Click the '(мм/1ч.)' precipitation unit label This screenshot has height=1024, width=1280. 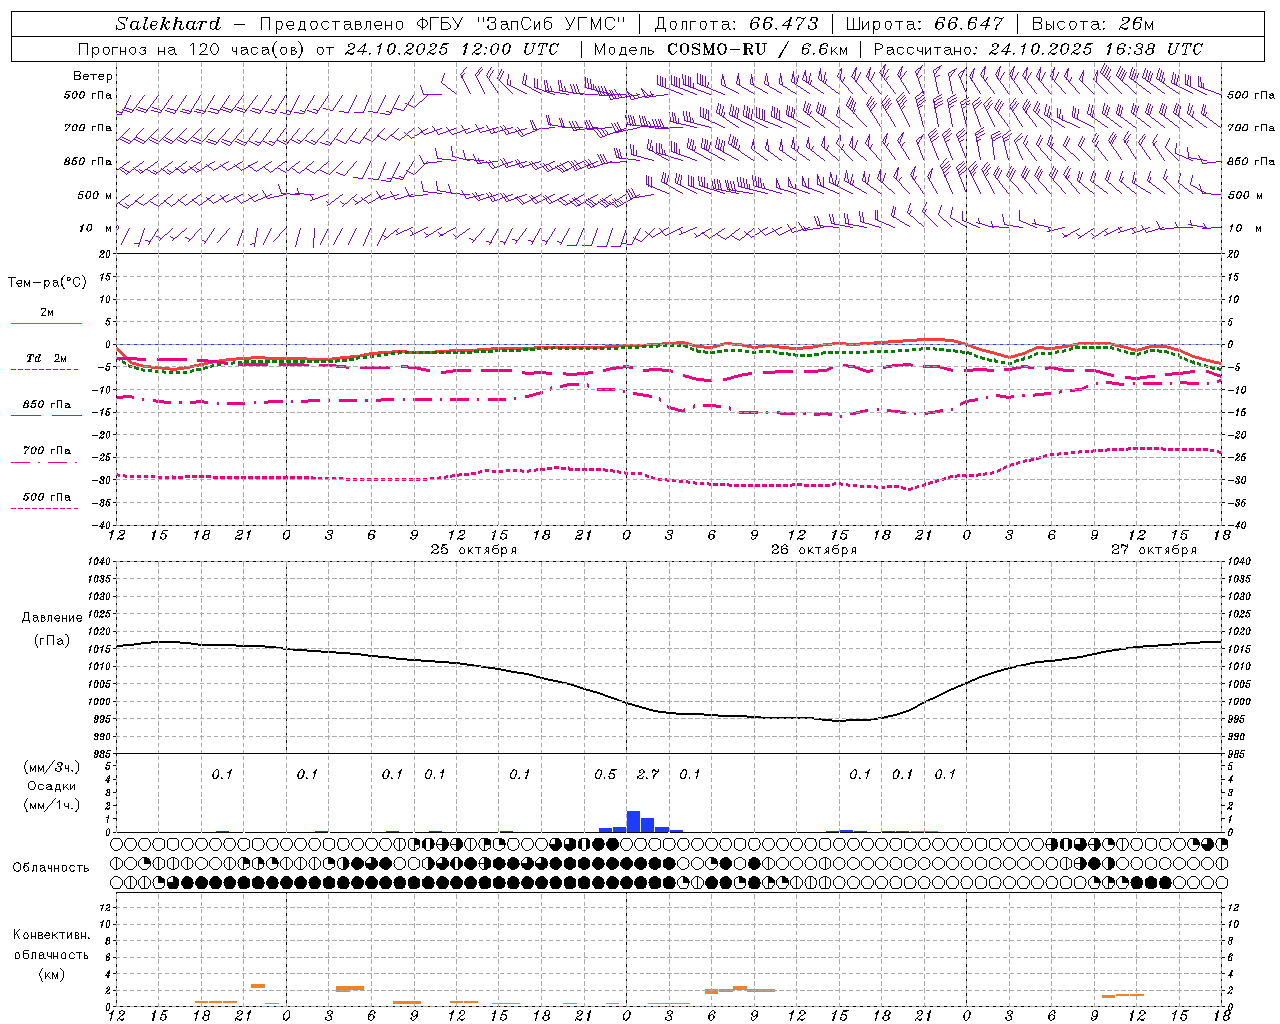pos(52,805)
